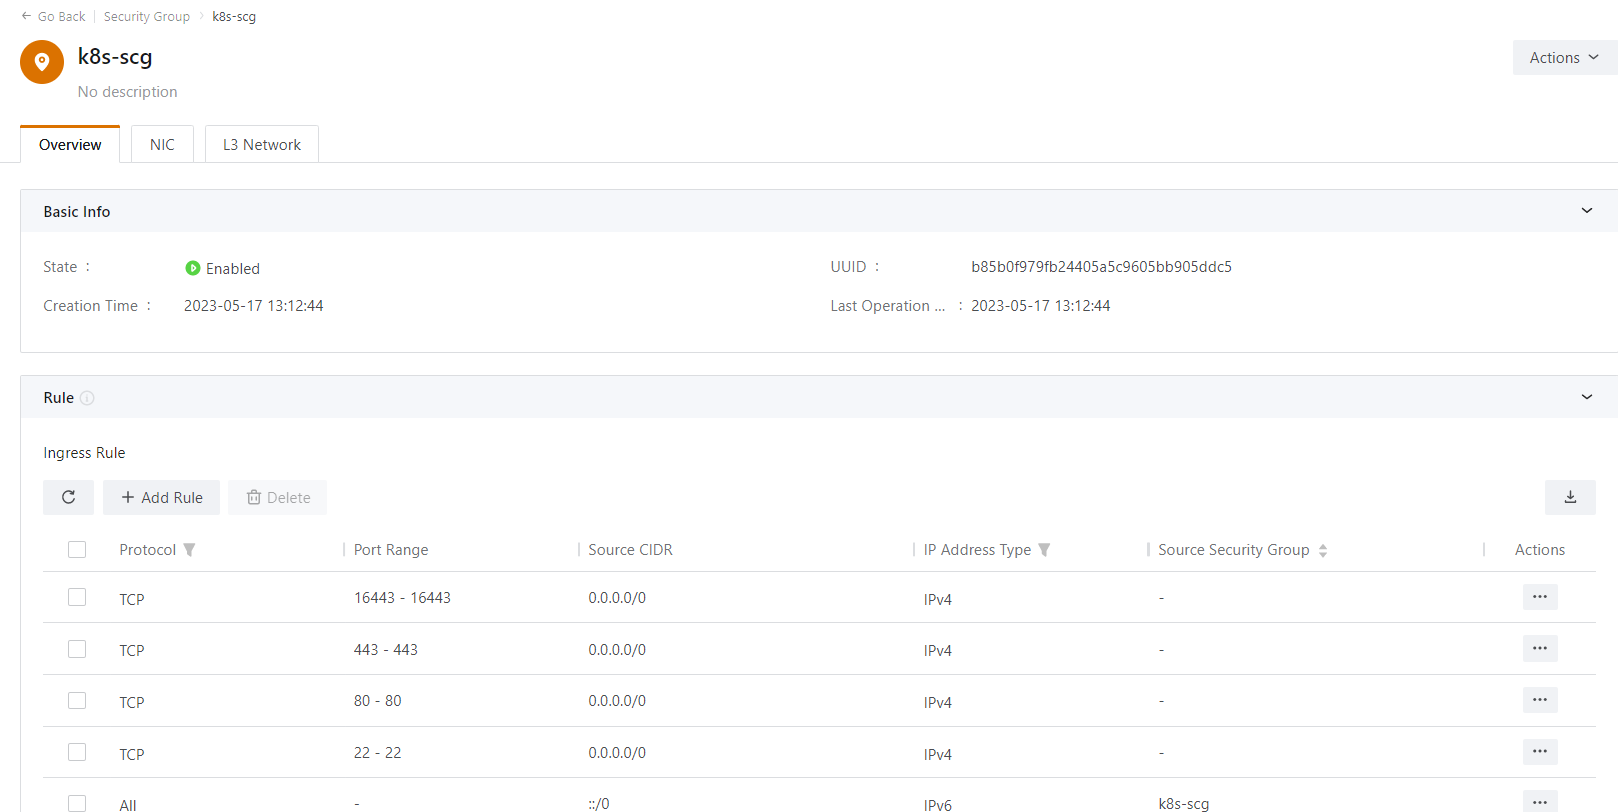The height and width of the screenshot is (812, 1618).
Task: Click the refresh icon in Ingress Rule toolbar
Action: point(68,497)
